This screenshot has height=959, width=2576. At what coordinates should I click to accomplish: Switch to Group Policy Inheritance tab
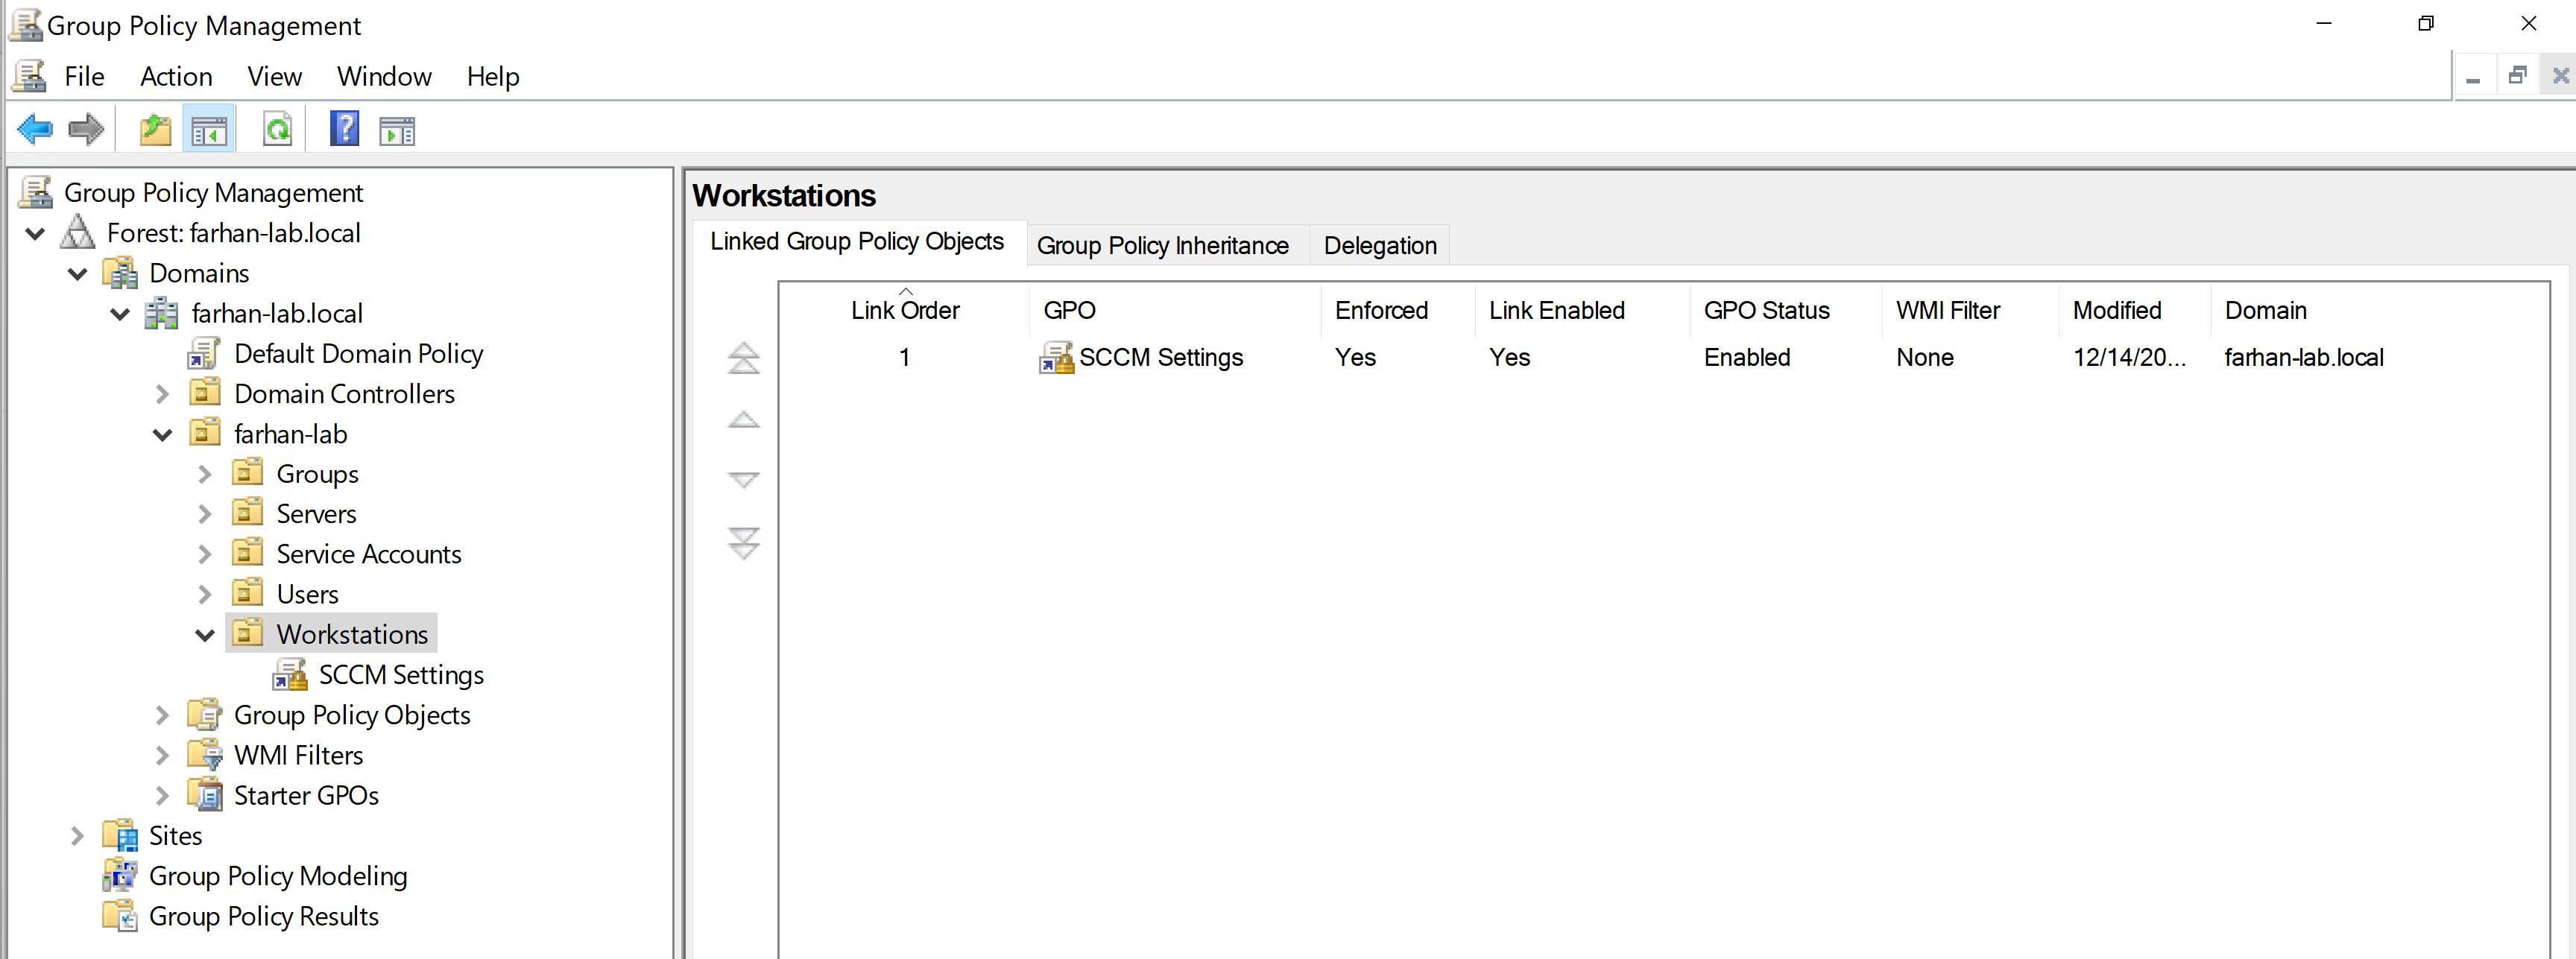(x=1162, y=246)
